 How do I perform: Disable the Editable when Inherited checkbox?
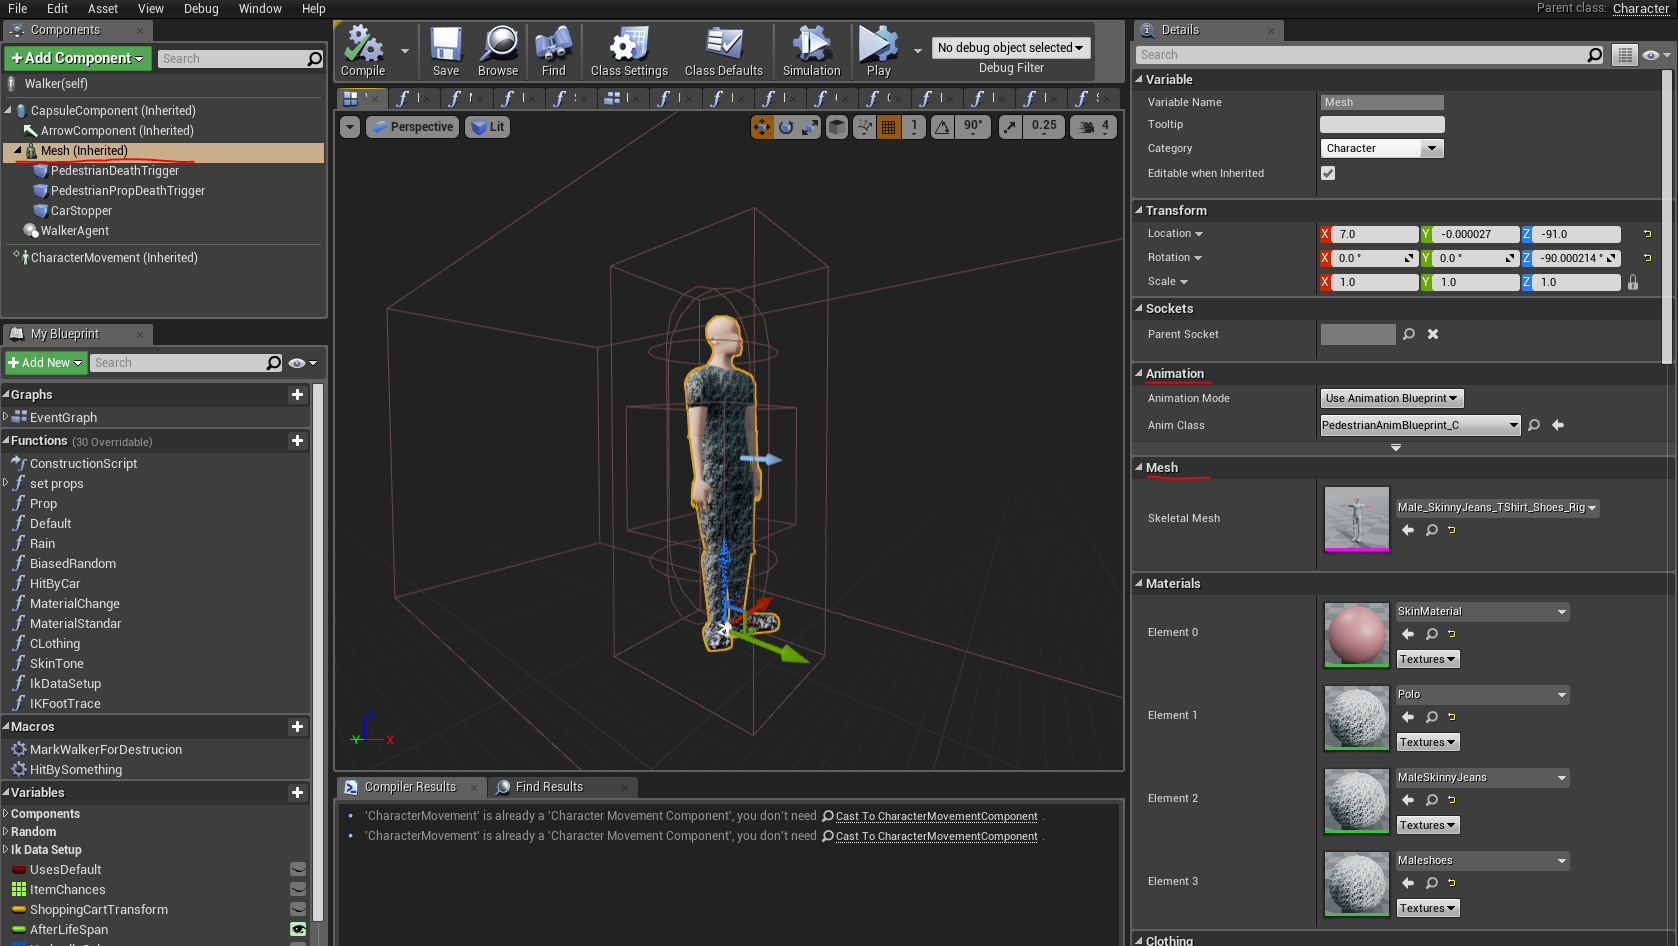coord(1328,173)
